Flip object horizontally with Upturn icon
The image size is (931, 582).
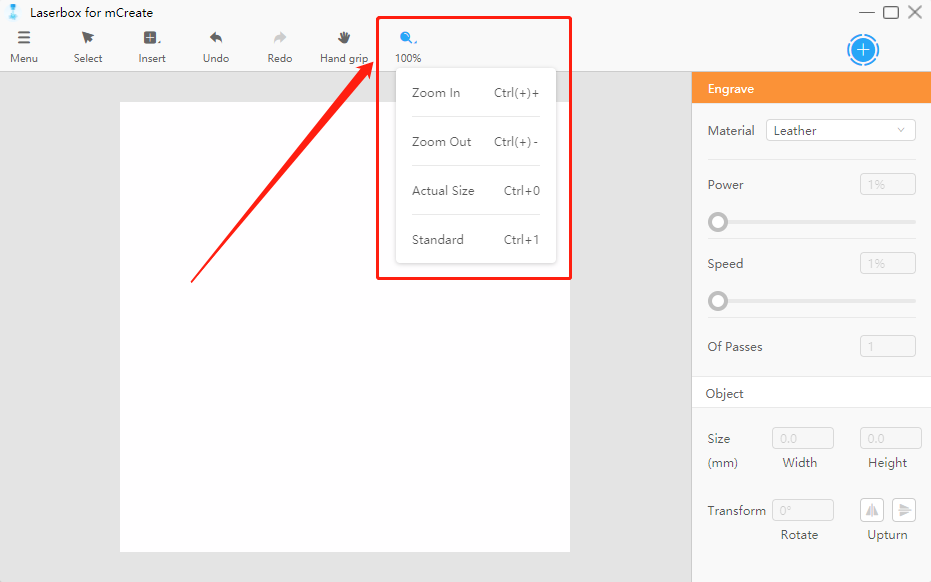click(872, 510)
